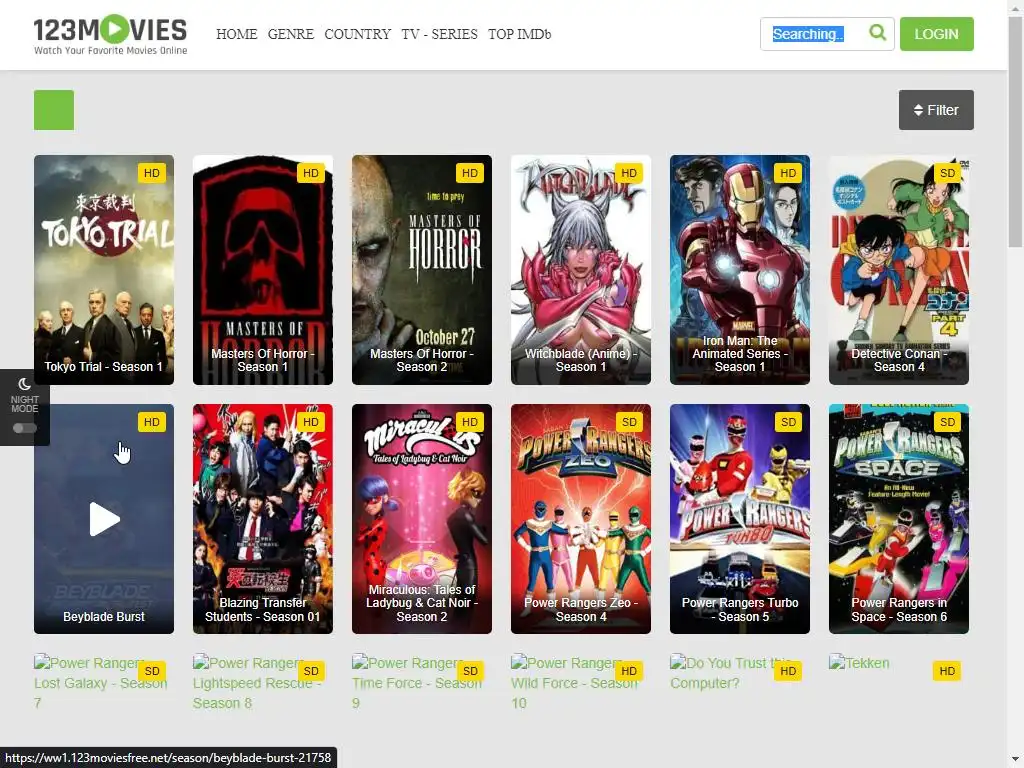The width and height of the screenshot is (1024, 768).
Task: Open Power Rangers Turbo - Season 5
Action: (740, 519)
